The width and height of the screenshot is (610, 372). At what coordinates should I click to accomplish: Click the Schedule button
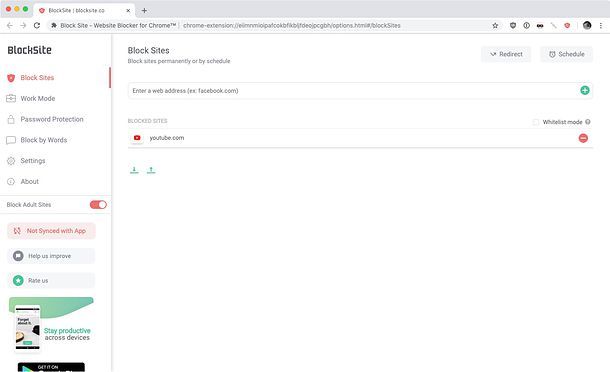point(566,54)
